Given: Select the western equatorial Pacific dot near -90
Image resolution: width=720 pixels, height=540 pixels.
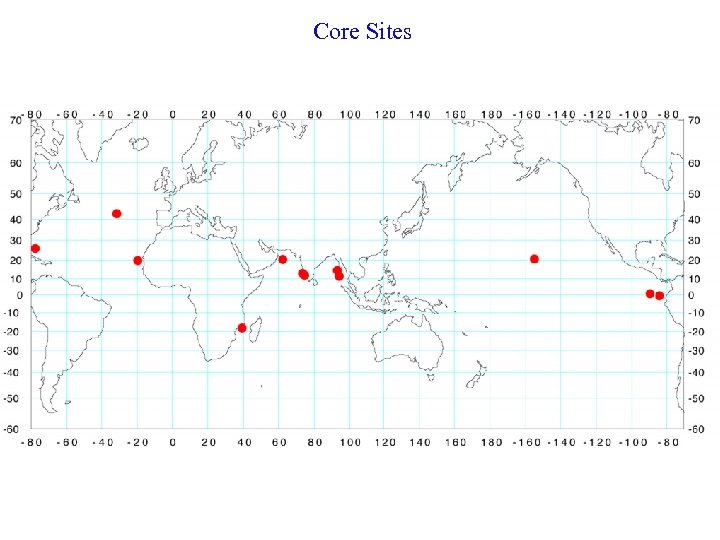Looking at the screenshot, I should 650,294.
